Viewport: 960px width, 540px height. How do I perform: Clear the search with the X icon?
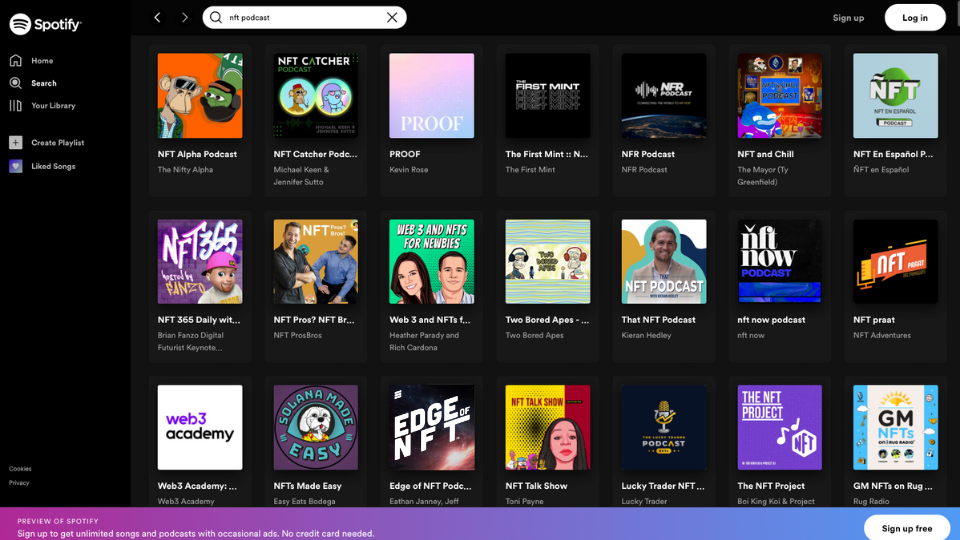click(x=392, y=17)
